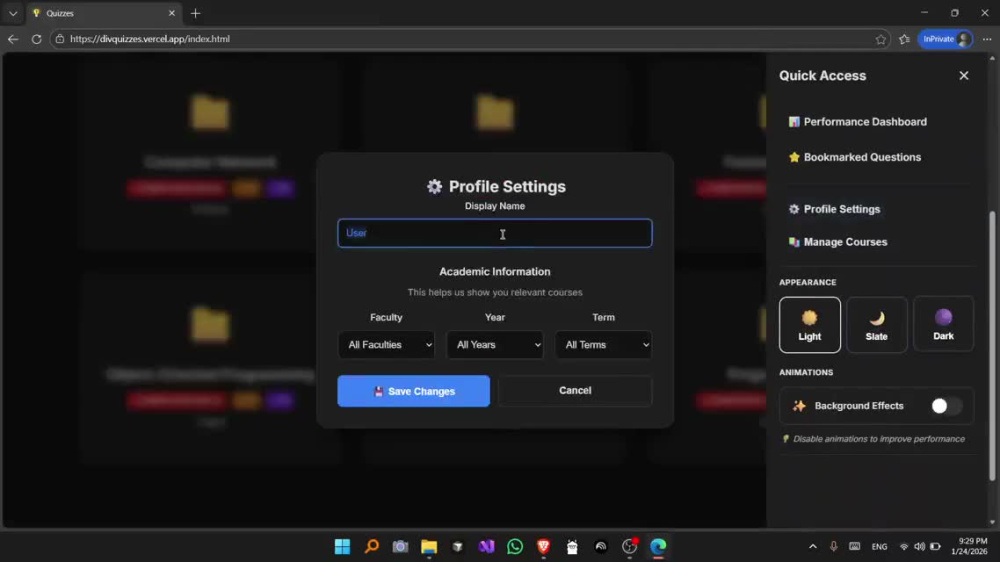1000x562 pixels.
Task: Click the Bookmarked Questions star icon
Action: (x=794, y=157)
